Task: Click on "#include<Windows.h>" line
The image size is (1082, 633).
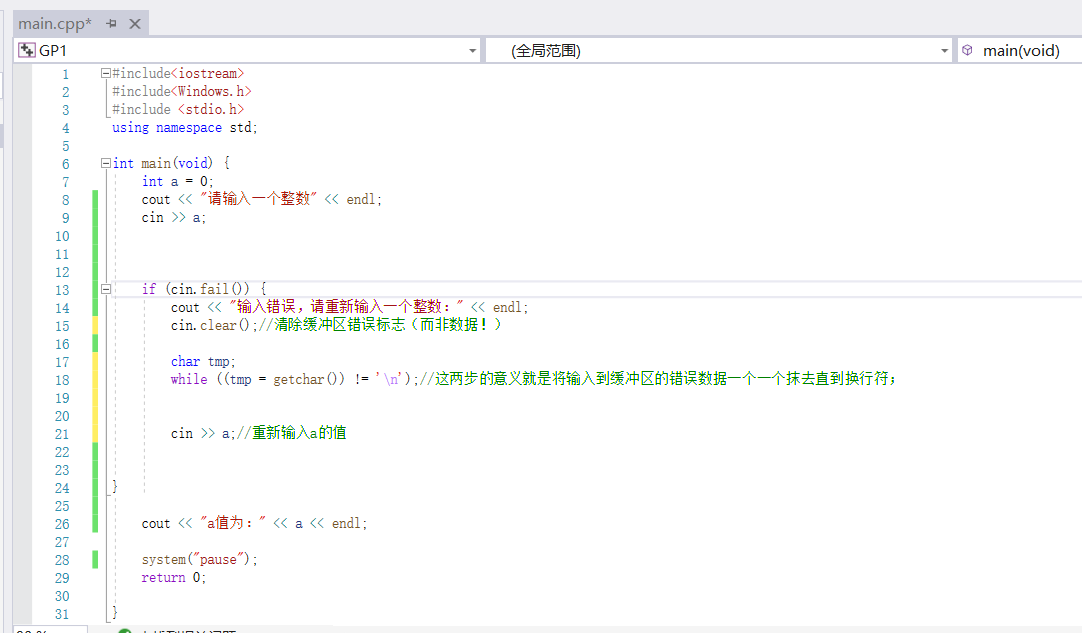Action: point(181,91)
